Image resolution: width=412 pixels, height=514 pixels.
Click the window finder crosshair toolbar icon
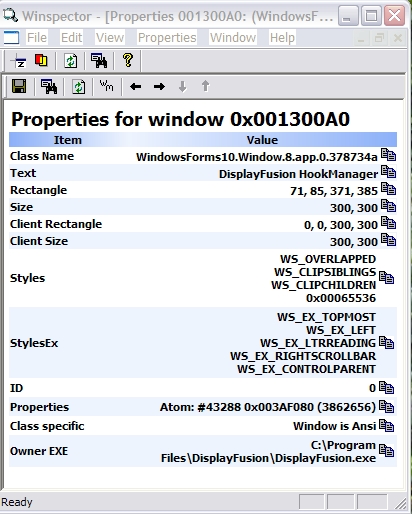tap(19, 61)
